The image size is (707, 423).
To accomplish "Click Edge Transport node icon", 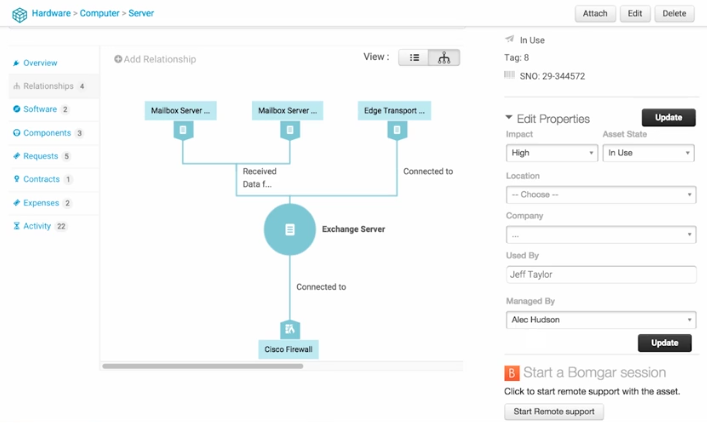I will click(x=397, y=130).
